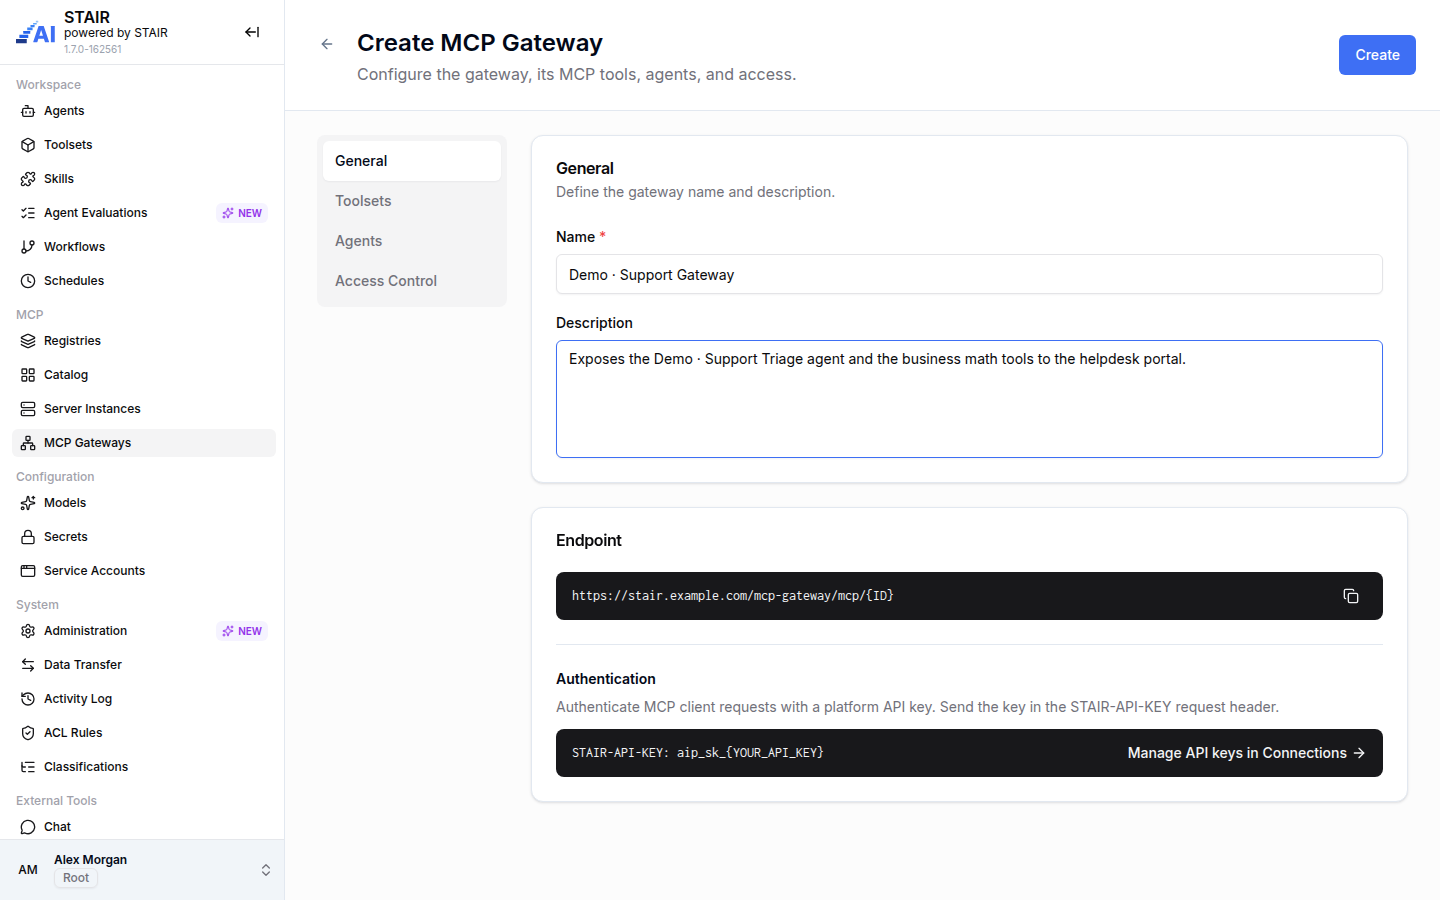
Task: Open Agents in the sidebar
Action: (x=144, y=111)
